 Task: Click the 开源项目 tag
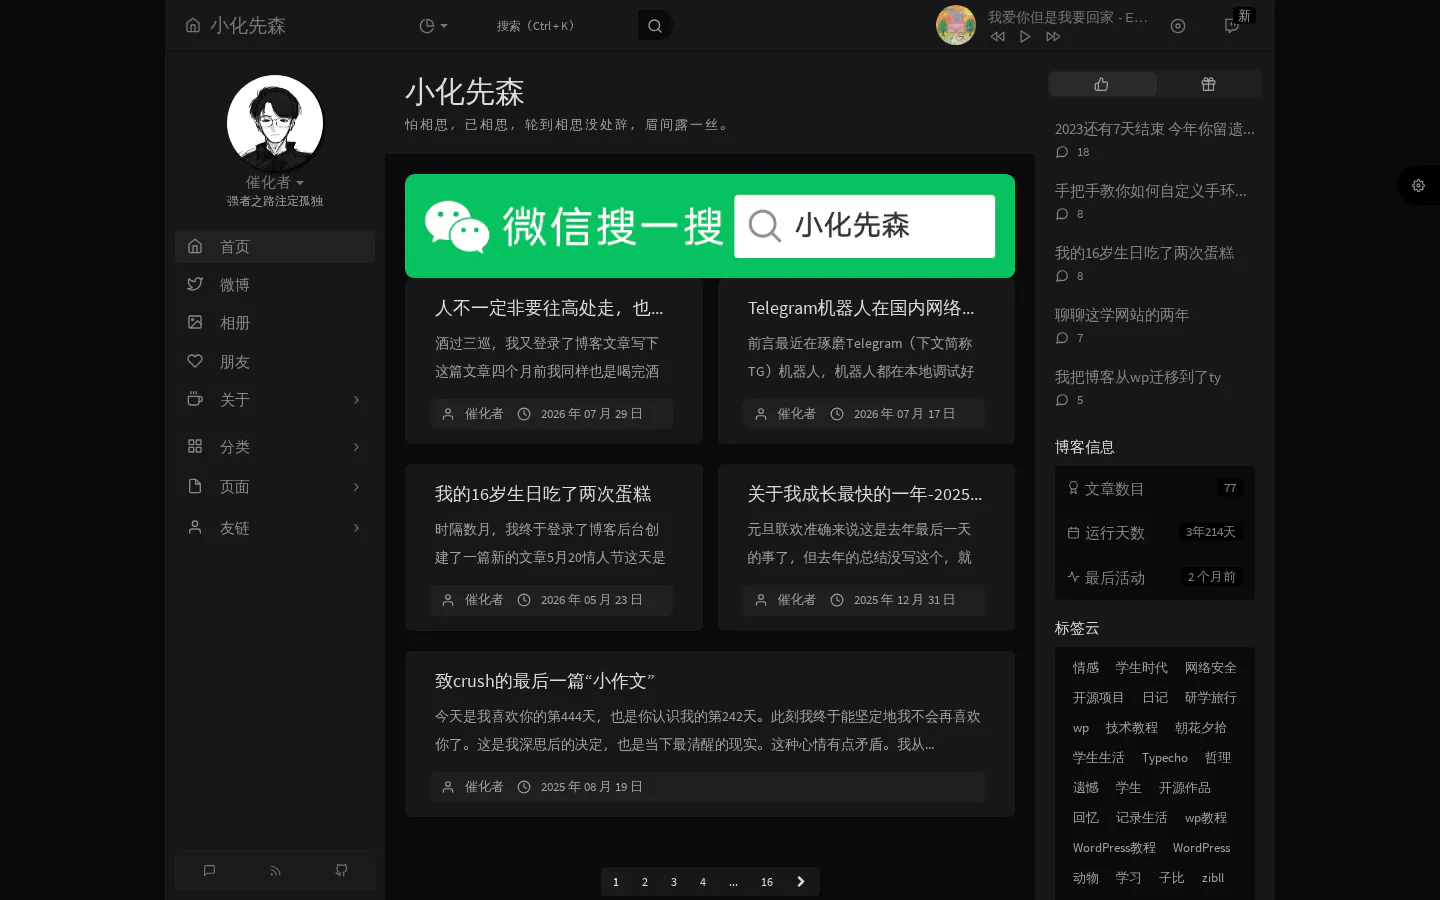point(1099,698)
